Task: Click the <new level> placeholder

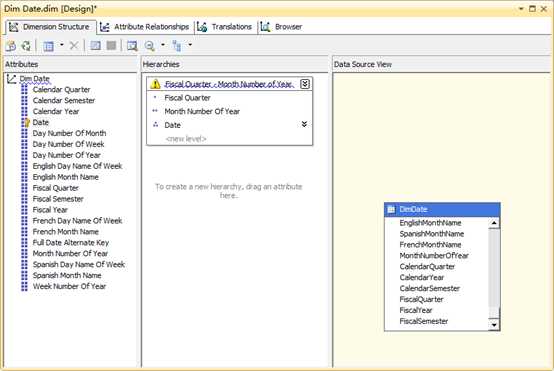Action: click(x=186, y=139)
